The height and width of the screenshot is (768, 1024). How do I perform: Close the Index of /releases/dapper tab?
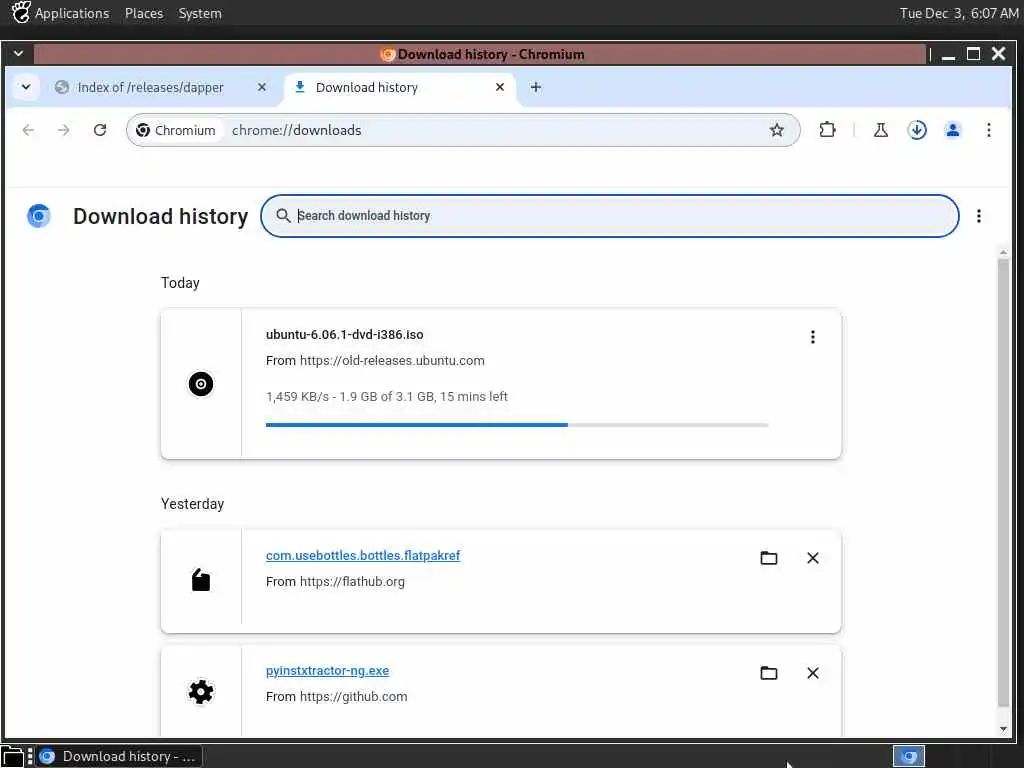[x=262, y=87]
